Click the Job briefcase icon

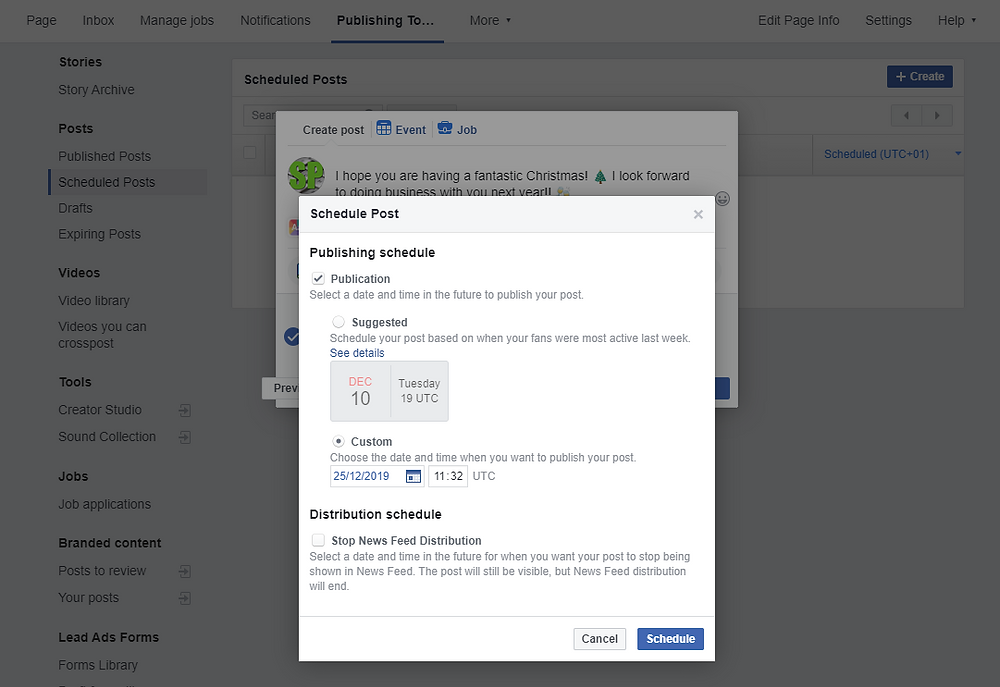[445, 128]
